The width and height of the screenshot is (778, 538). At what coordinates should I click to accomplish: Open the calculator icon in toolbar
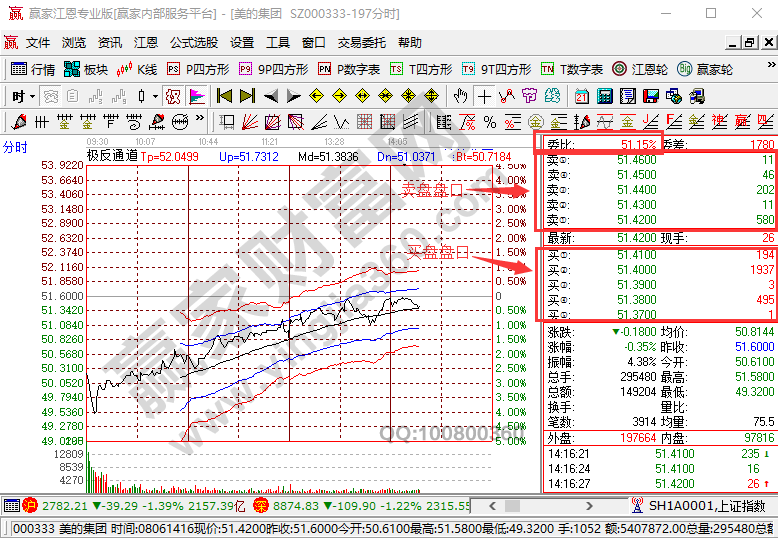pyautogui.click(x=604, y=96)
